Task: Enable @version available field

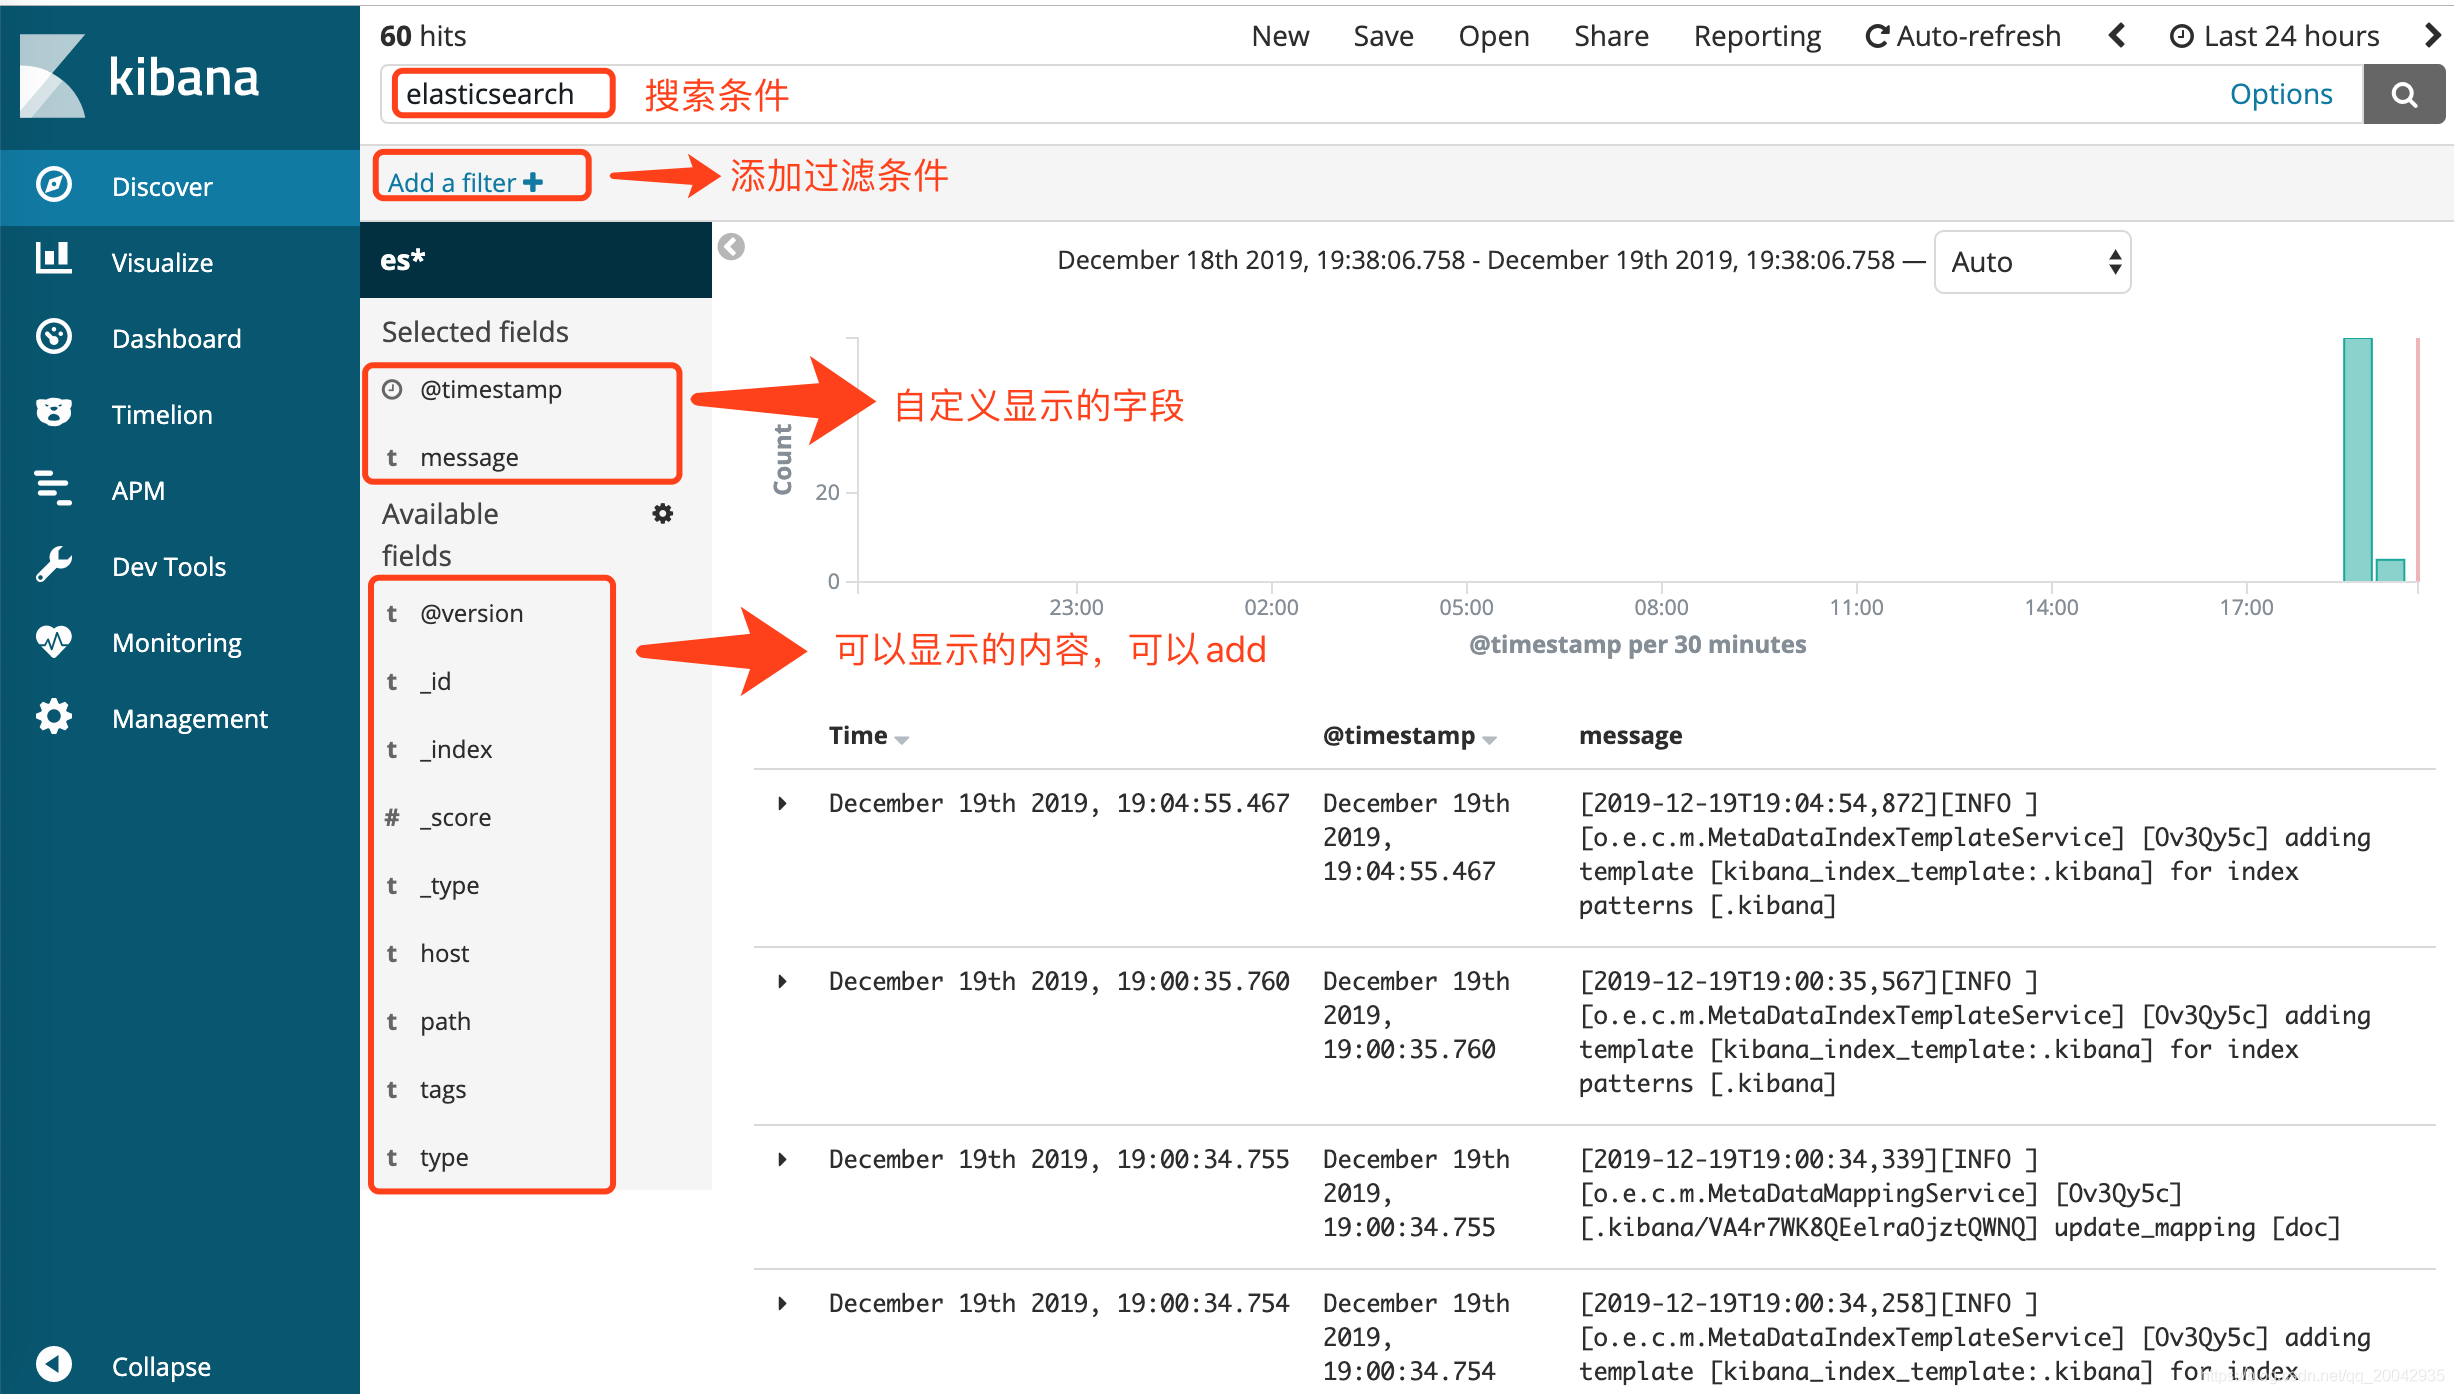Action: tap(470, 614)
